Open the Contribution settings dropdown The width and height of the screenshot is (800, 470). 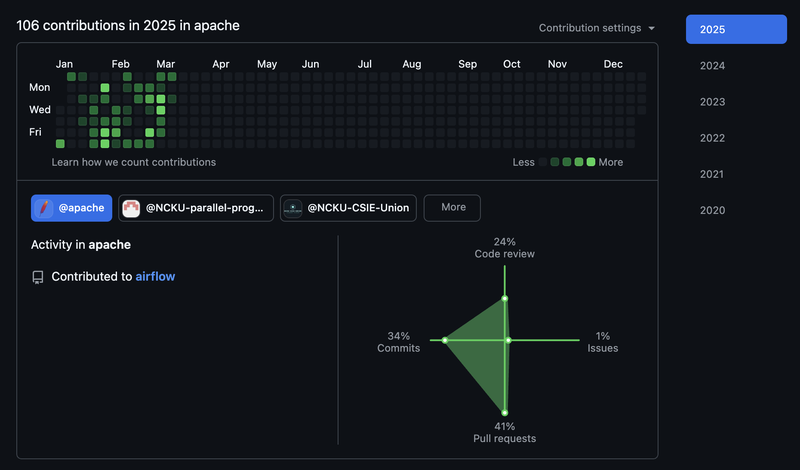[x=596, y=28]
